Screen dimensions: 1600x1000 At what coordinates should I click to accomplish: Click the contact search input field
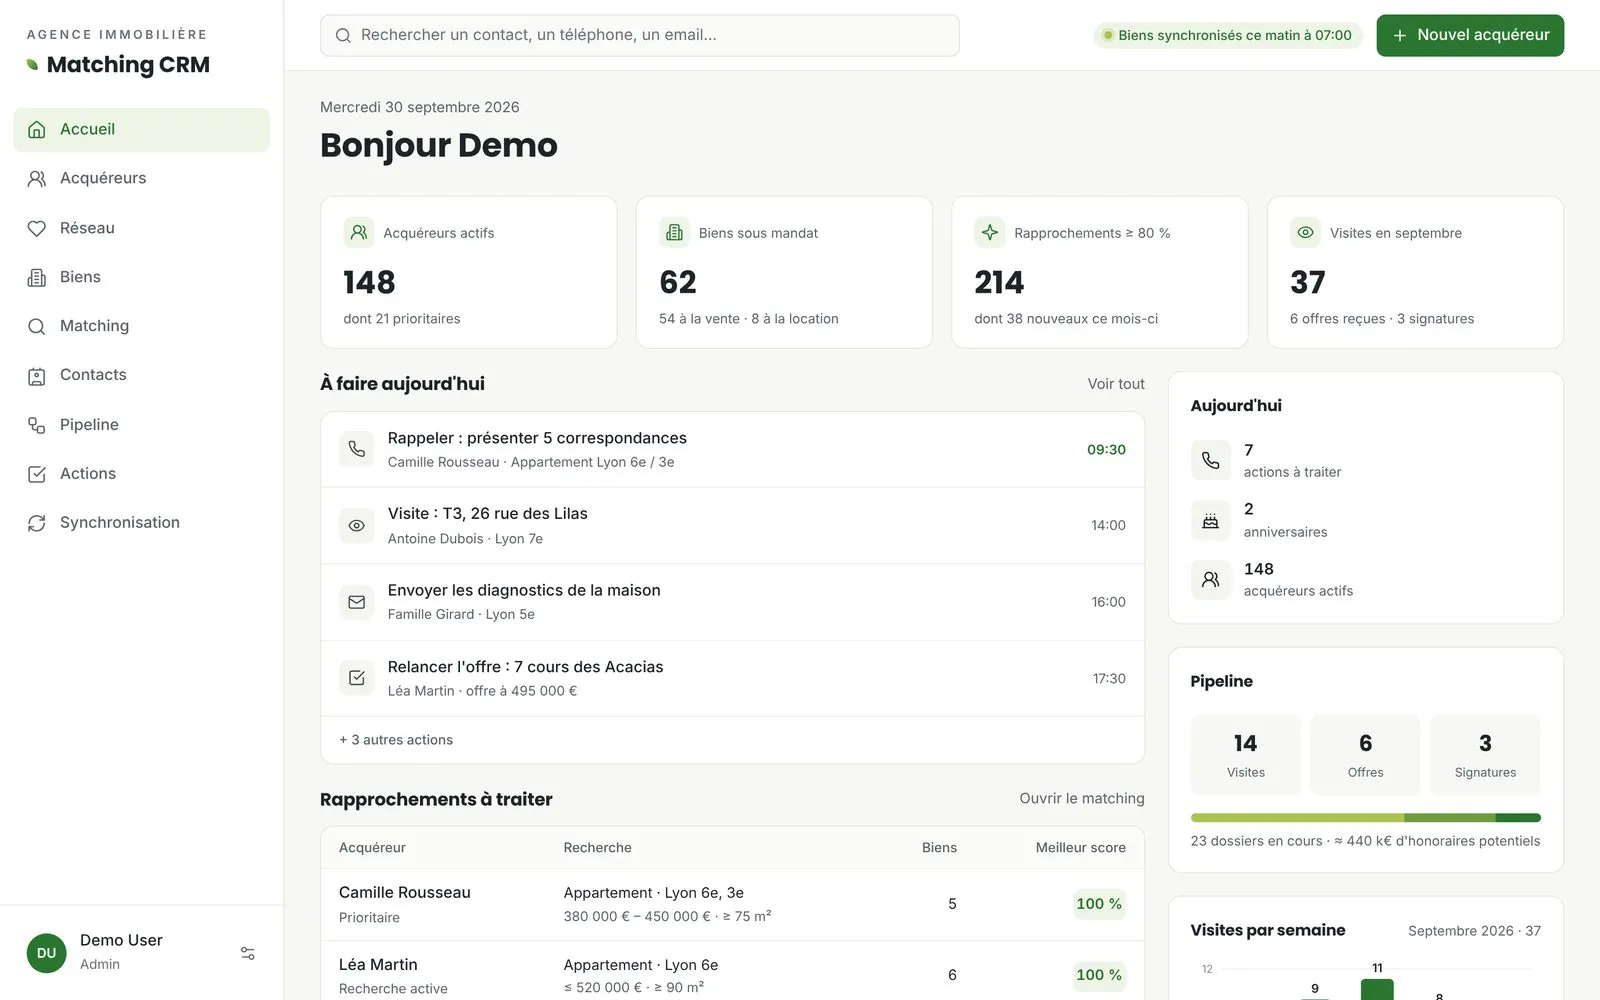point(640,35)
